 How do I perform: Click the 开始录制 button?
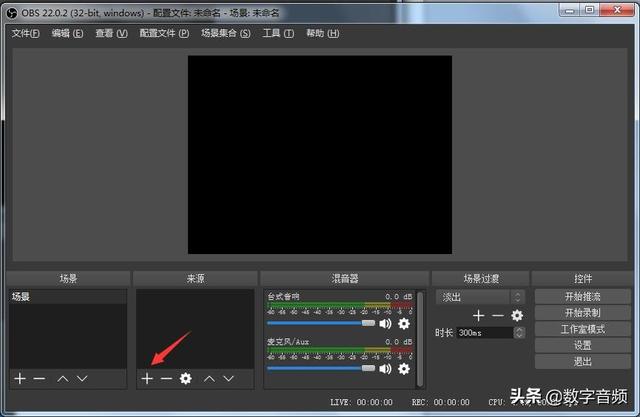[582, 313]
